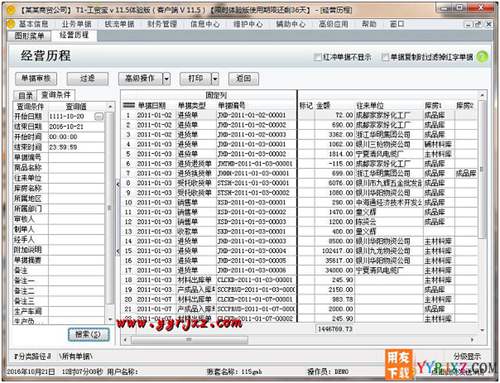Click the 过滤 button
The height and width of the screenshot is (383, 500).
pos(88,79)
